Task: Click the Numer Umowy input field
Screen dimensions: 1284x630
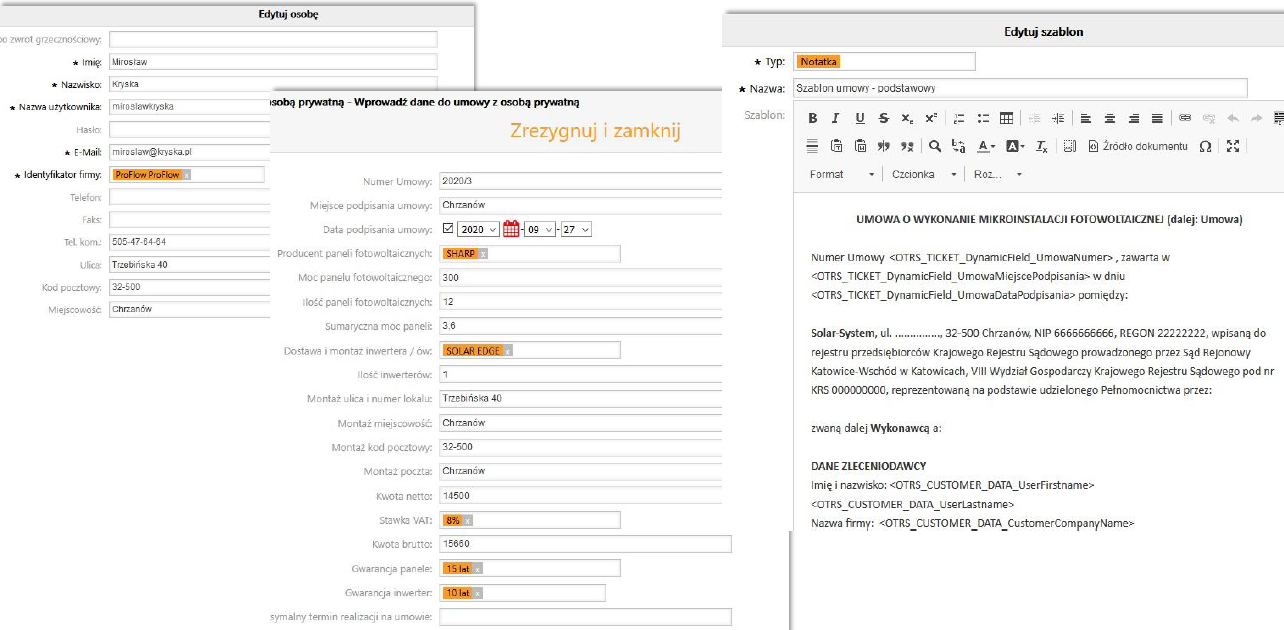Action: click(x=580, y=181)
